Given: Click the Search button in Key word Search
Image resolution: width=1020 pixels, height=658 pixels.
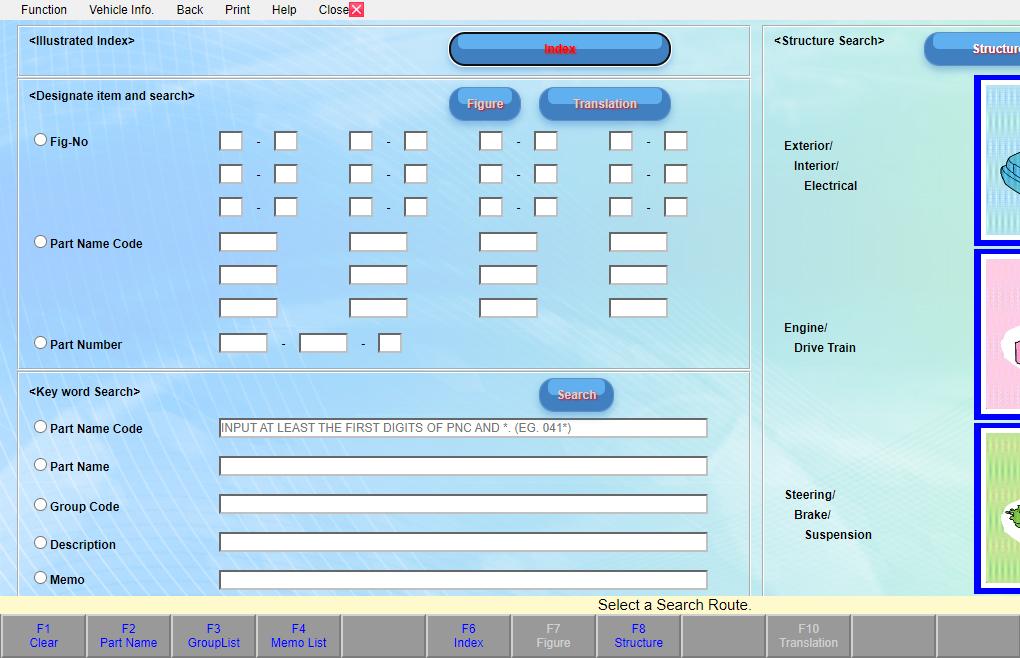Looking at the screenshot, I should (x=576, y=394).
